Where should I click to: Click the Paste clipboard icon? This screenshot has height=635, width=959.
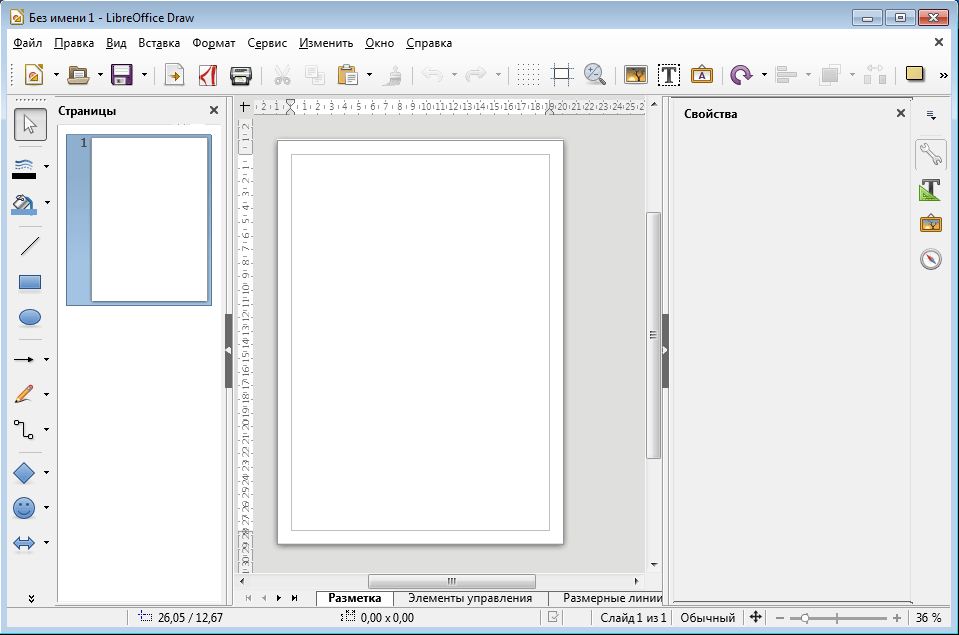[x=347, y=75]
